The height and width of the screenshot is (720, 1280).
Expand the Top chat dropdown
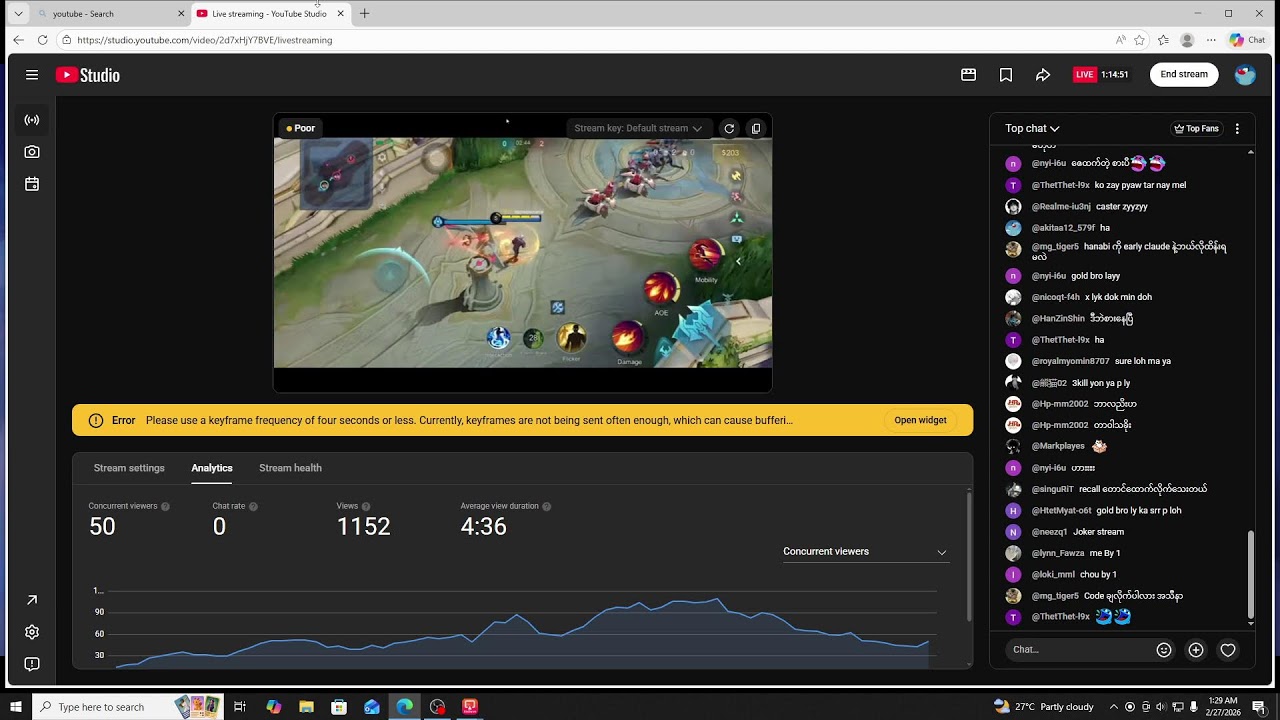(x=1032, y=129)
